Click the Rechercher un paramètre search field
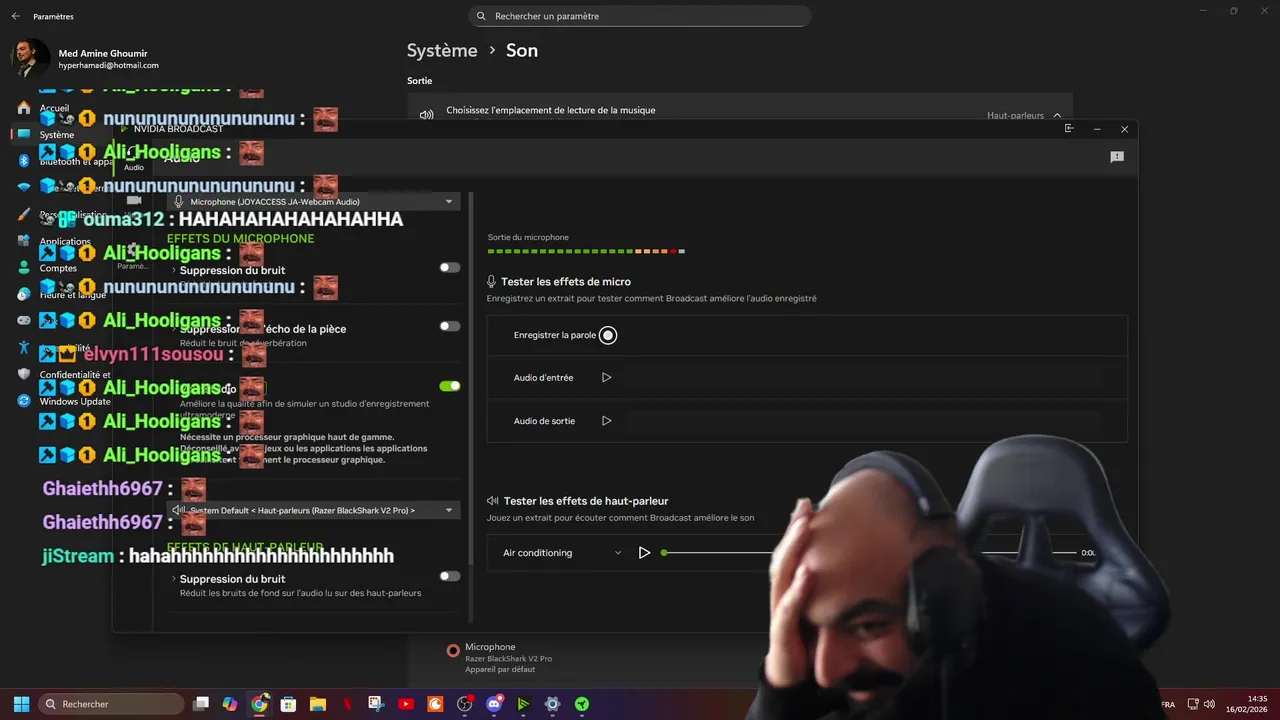 640,16
